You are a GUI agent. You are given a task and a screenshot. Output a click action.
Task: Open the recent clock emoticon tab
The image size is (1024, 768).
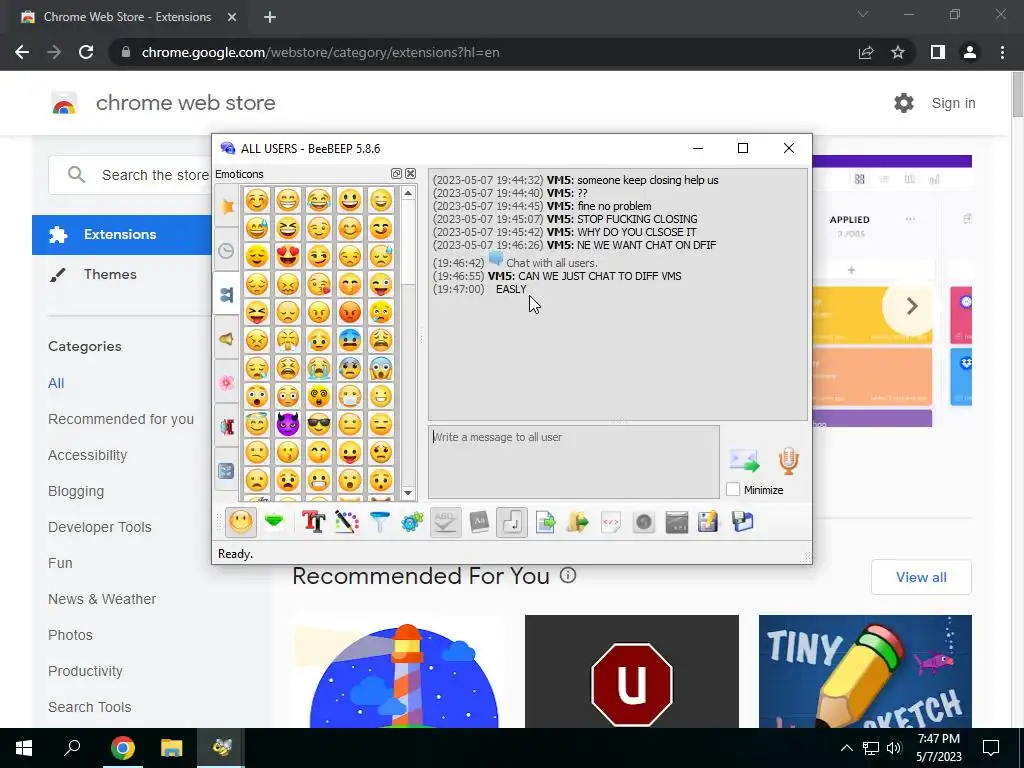(x=227, y=251)
